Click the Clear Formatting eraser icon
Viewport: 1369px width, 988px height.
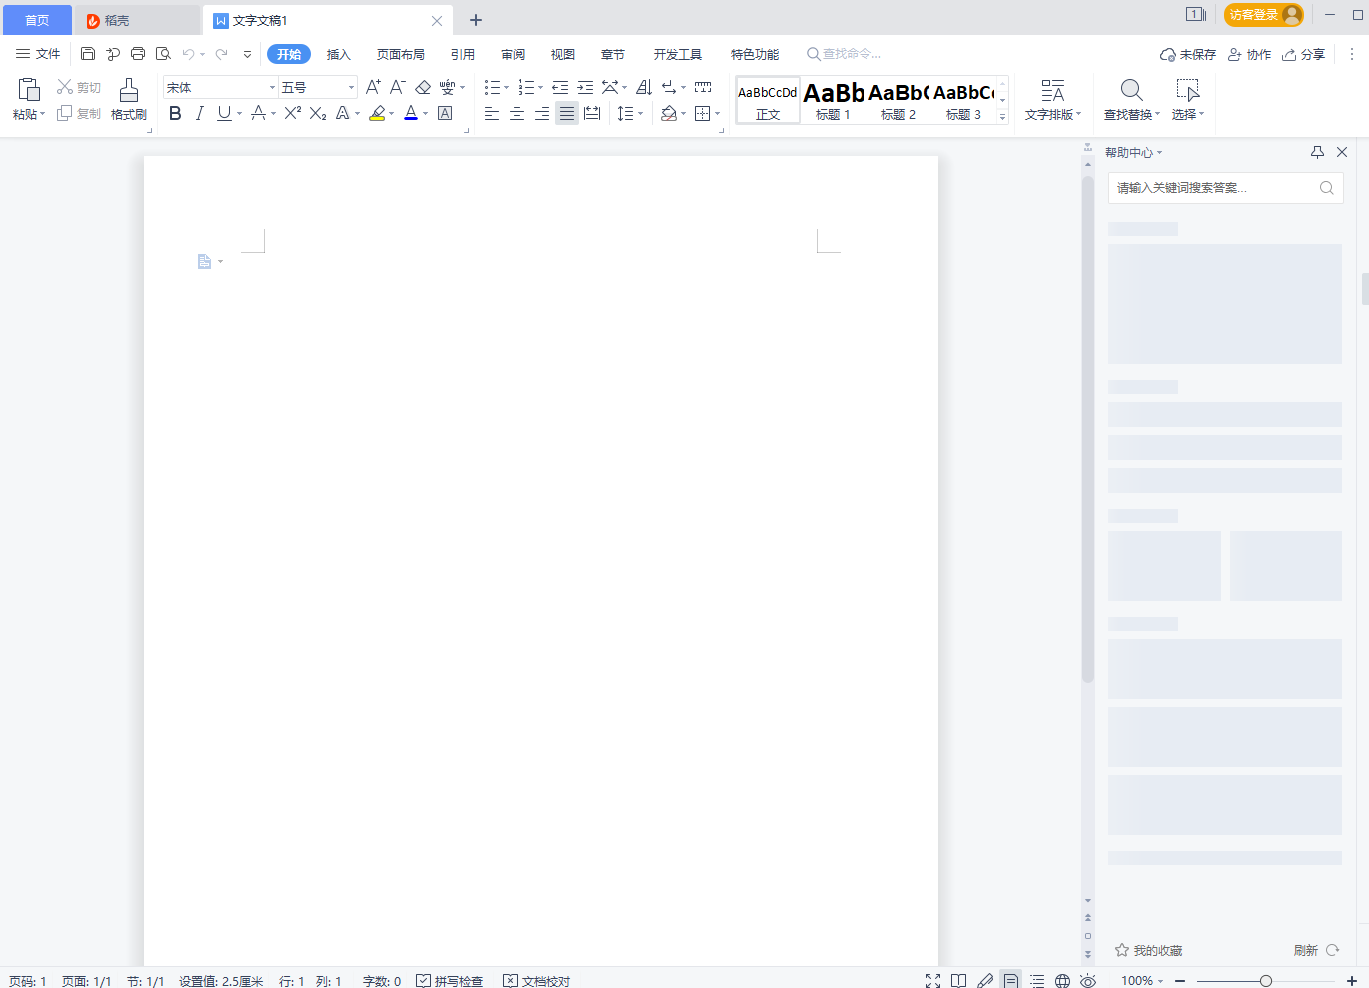423,87
